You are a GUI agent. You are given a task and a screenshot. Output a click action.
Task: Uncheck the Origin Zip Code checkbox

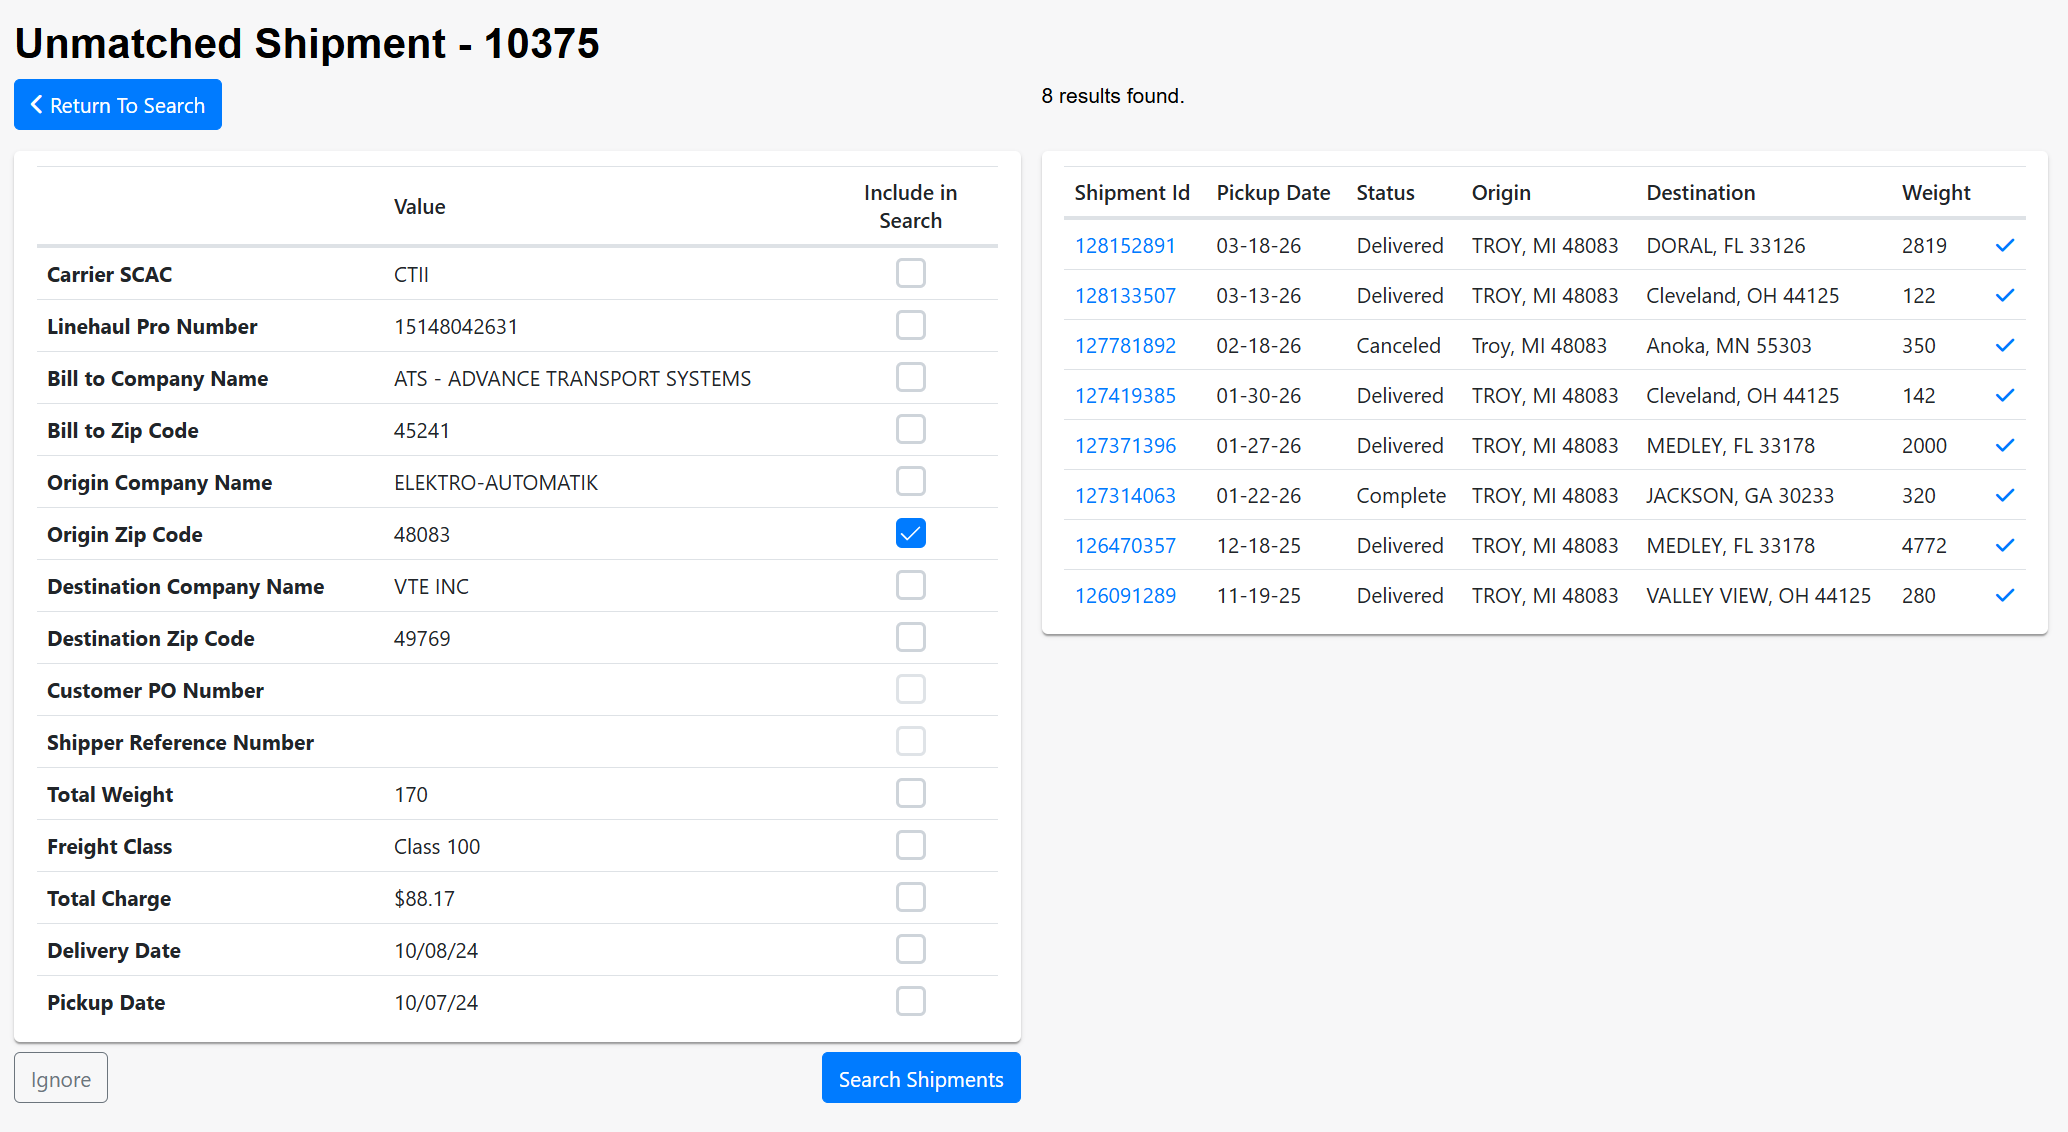(910, 533)
